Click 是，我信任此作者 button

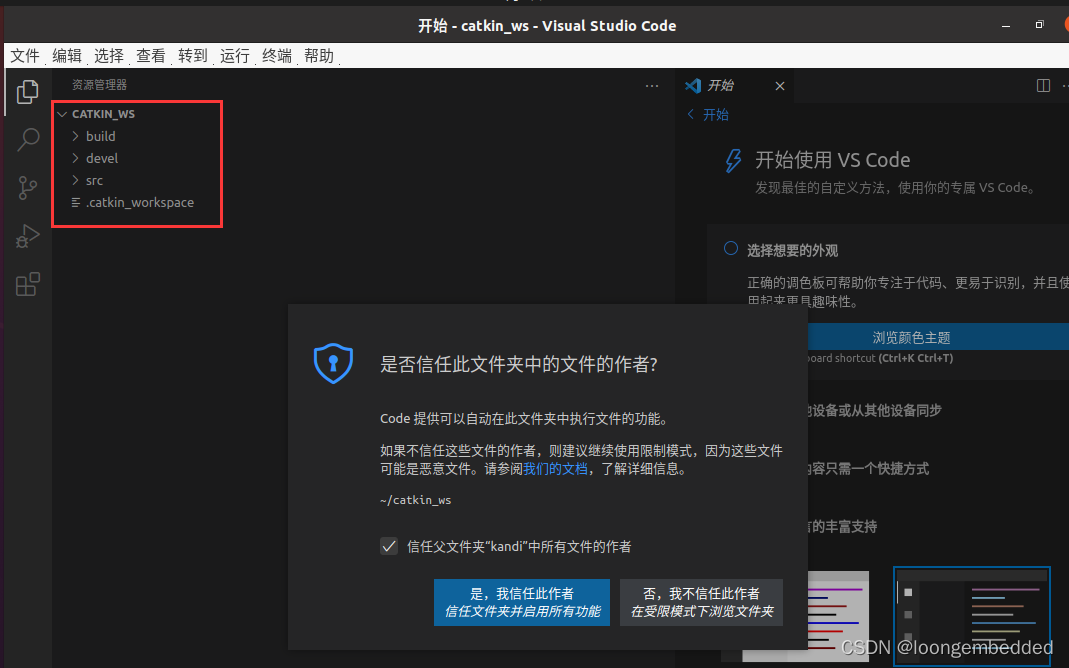click(x=521, y=602)
